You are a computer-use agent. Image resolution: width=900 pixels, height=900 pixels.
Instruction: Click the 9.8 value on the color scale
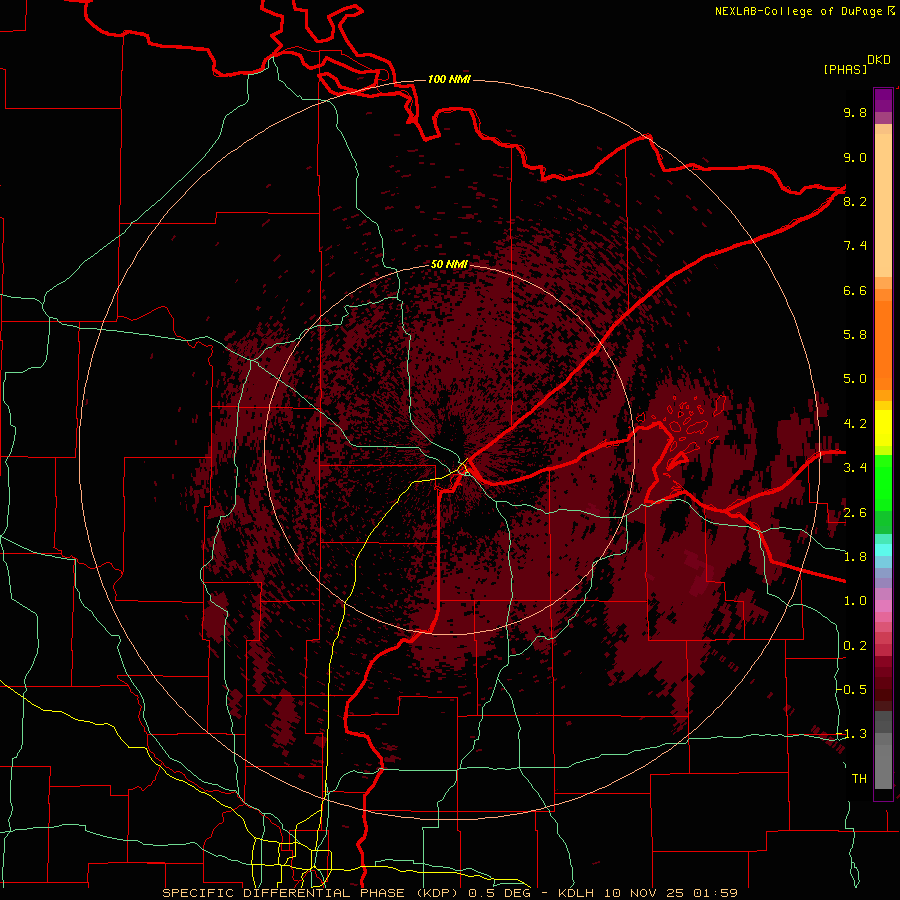click(855, 112)
